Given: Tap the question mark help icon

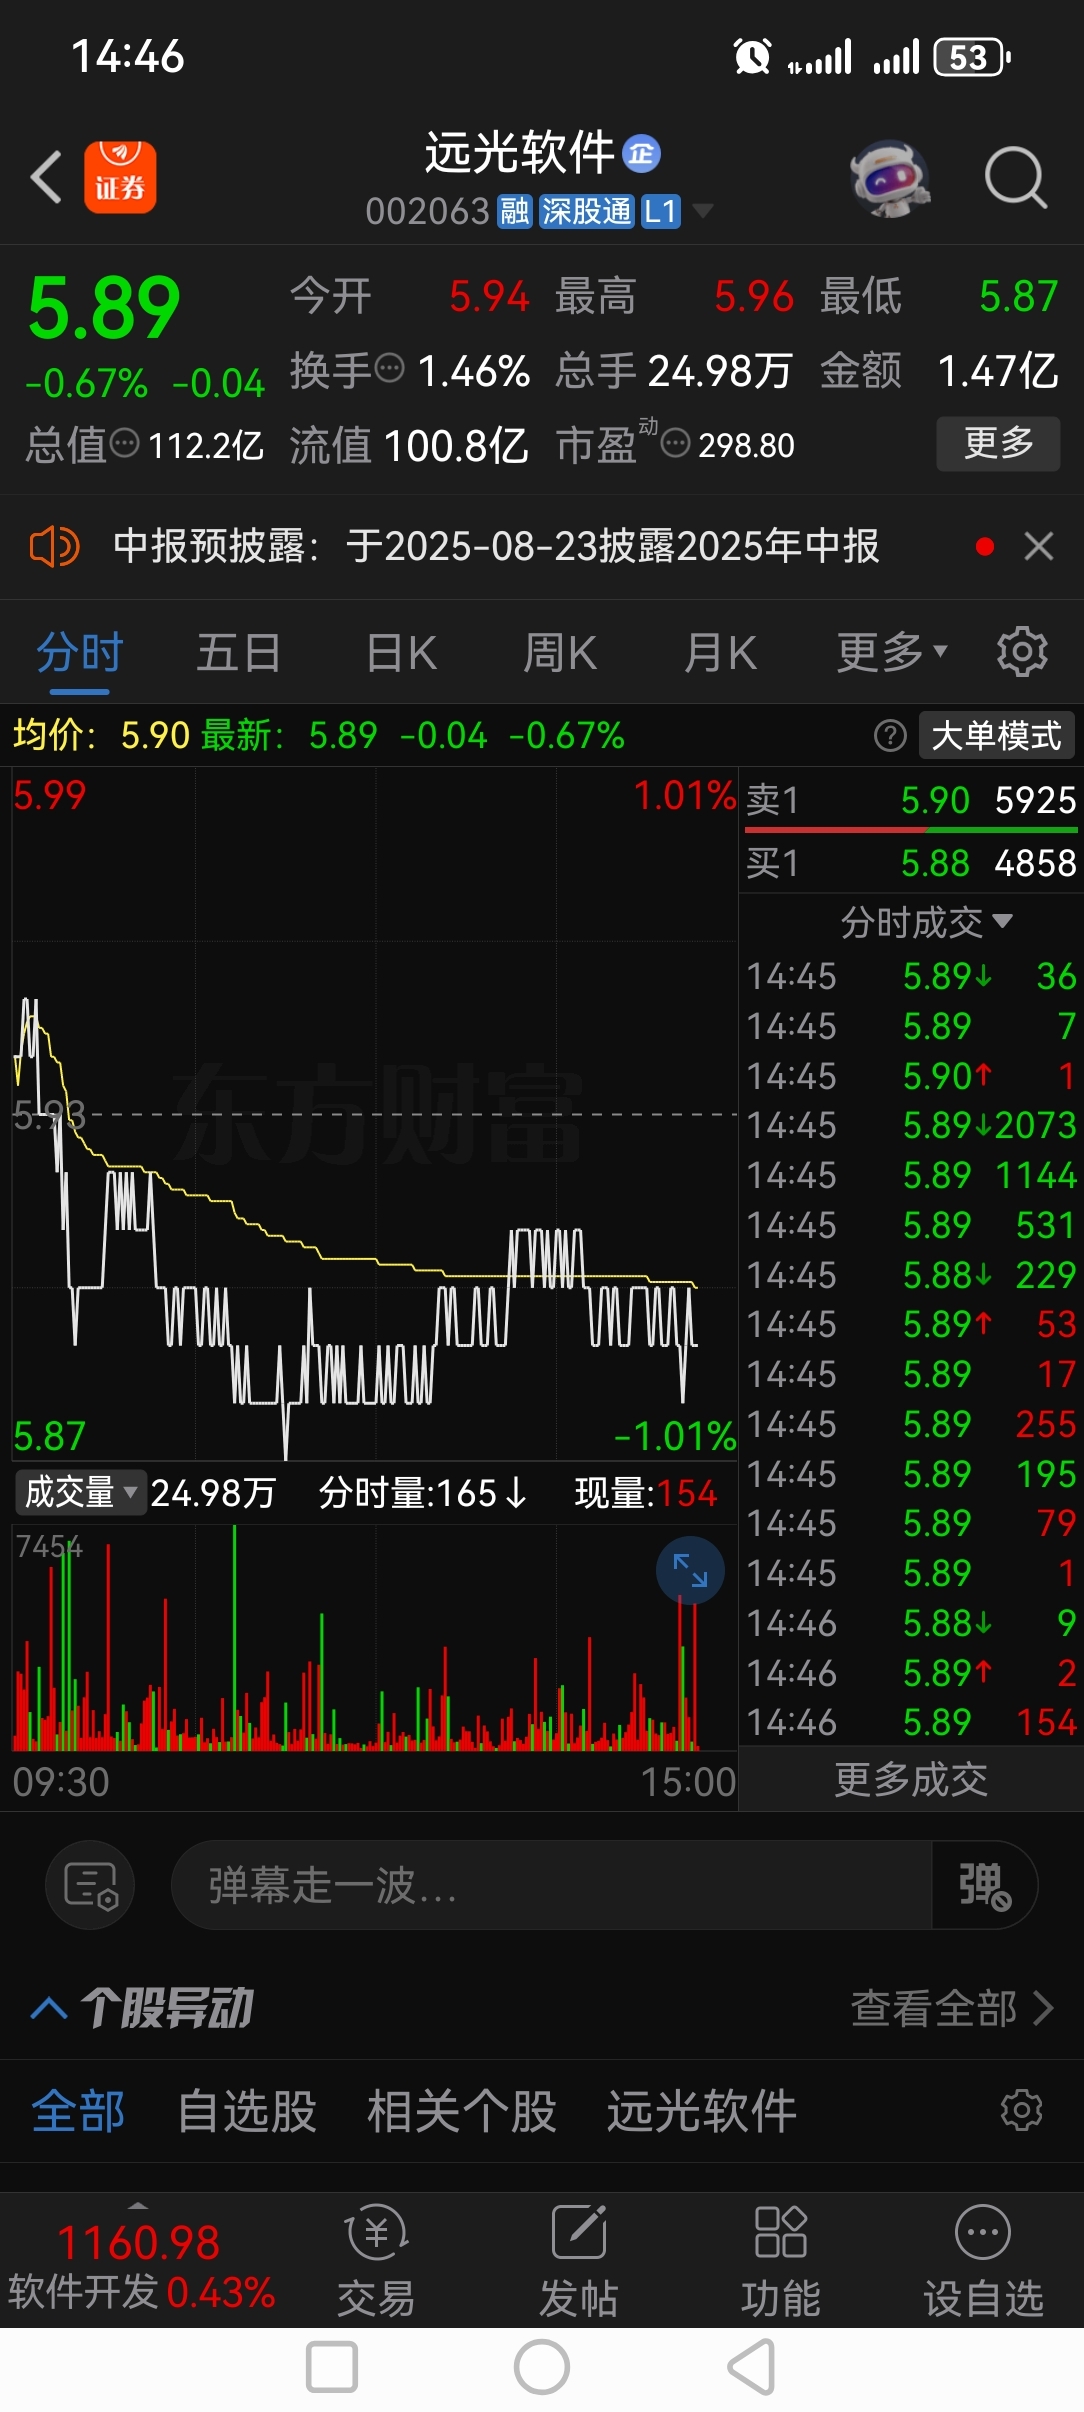Looking at the screenshot, I should (890, 736).
